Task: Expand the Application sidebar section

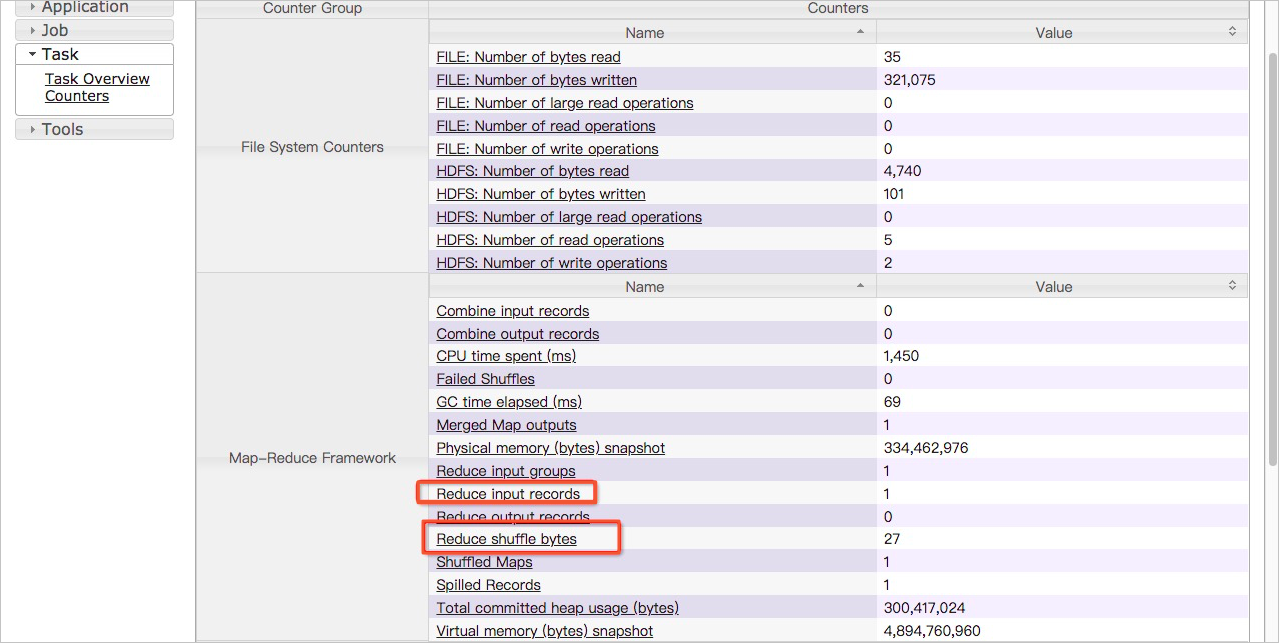Action: point(94,8)
